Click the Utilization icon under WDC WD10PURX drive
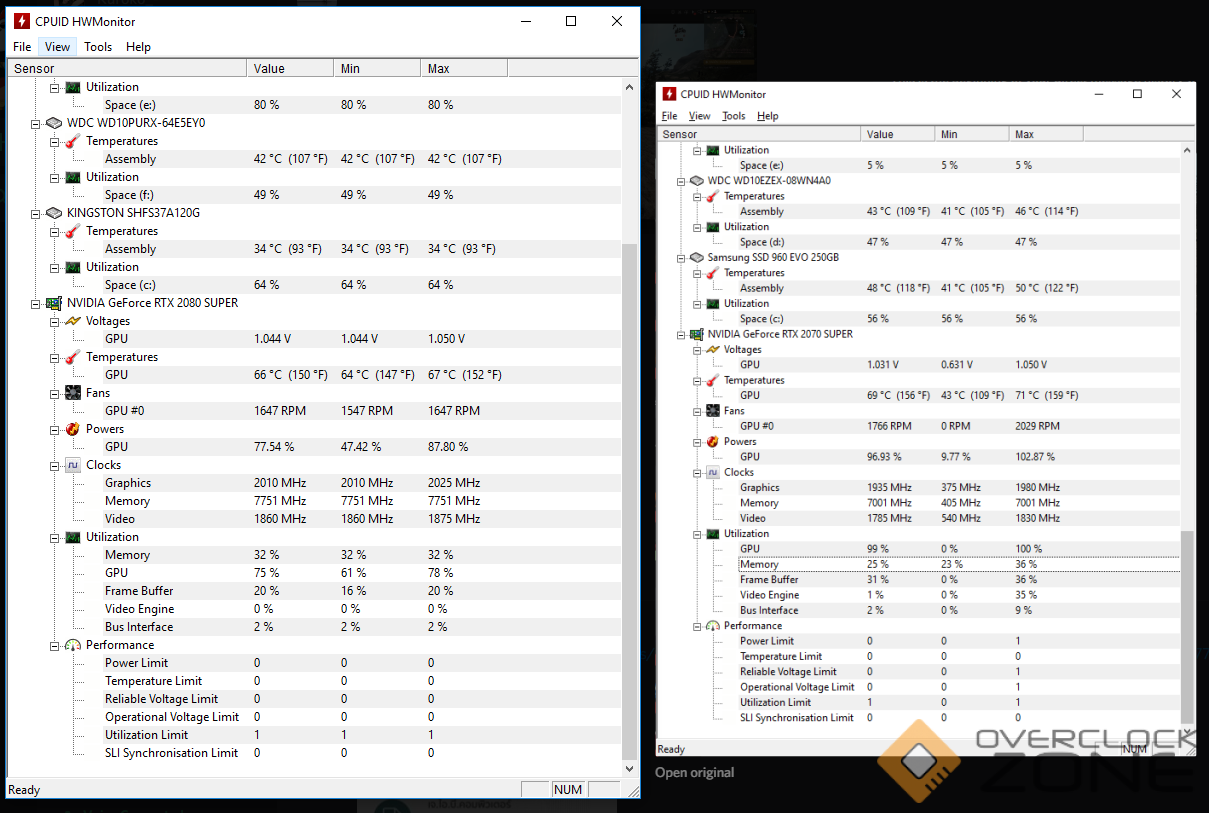This screenshot has width=1209, height=813. click(73, 177)
